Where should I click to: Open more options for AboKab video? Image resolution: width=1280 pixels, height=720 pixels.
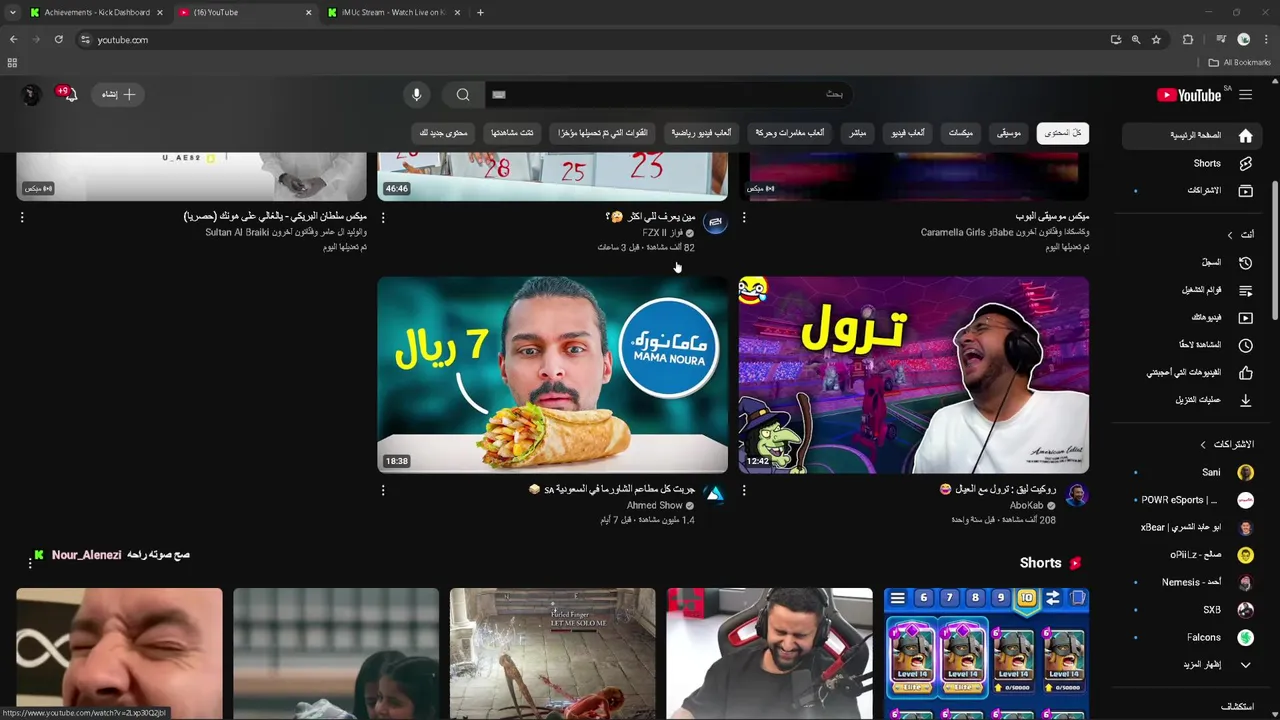click(x=744, y=490)
